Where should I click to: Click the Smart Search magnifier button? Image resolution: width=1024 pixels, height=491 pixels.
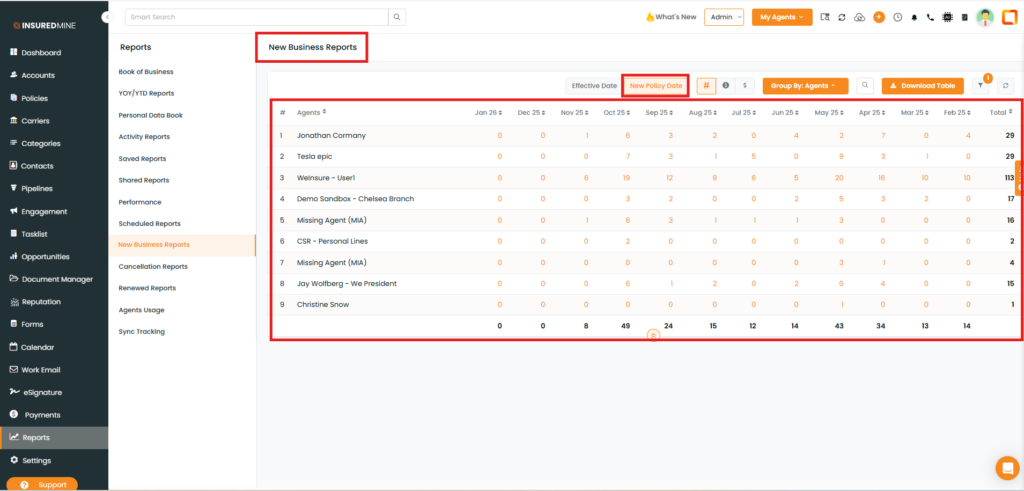[x=397, y=17]
